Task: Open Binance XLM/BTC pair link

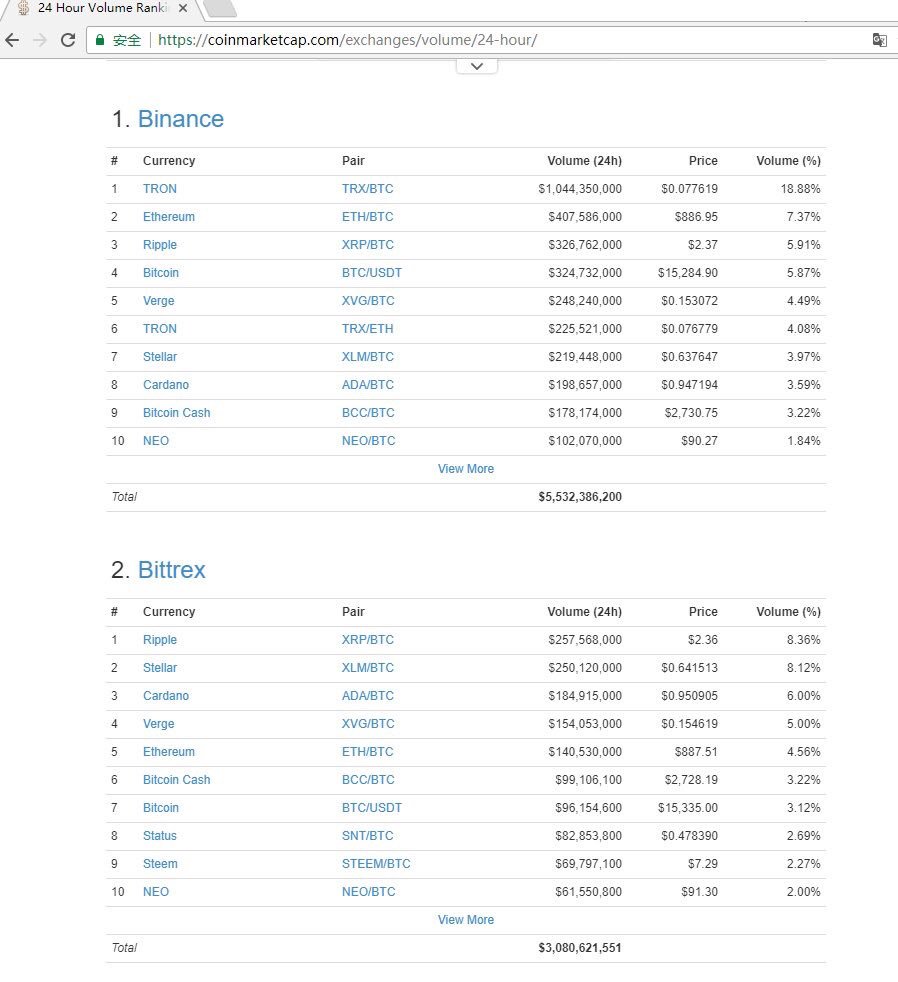Action: (x=368, y=357)
